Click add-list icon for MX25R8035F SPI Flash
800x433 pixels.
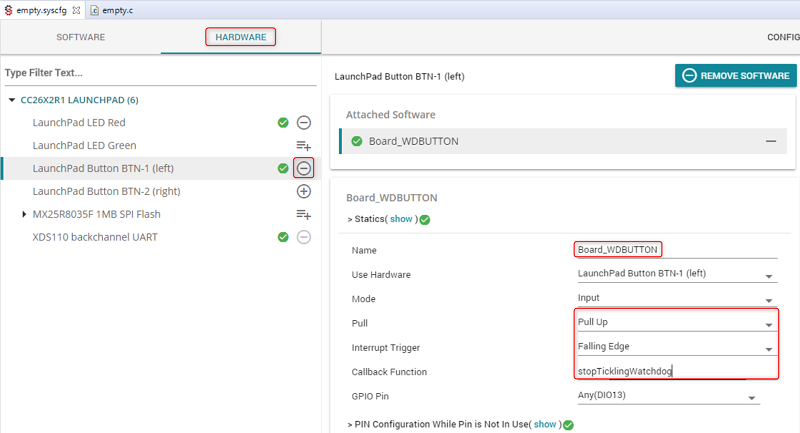point(304,214)
